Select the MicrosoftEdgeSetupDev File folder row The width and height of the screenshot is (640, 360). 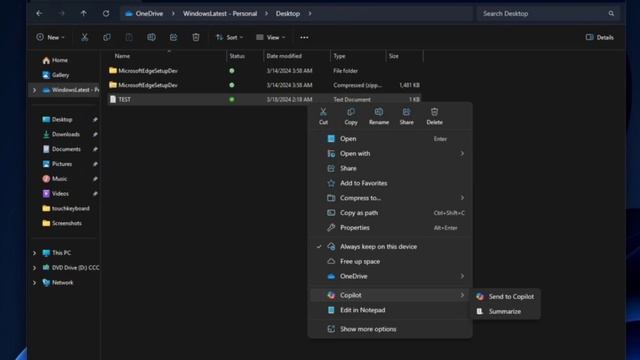(264, 71)
